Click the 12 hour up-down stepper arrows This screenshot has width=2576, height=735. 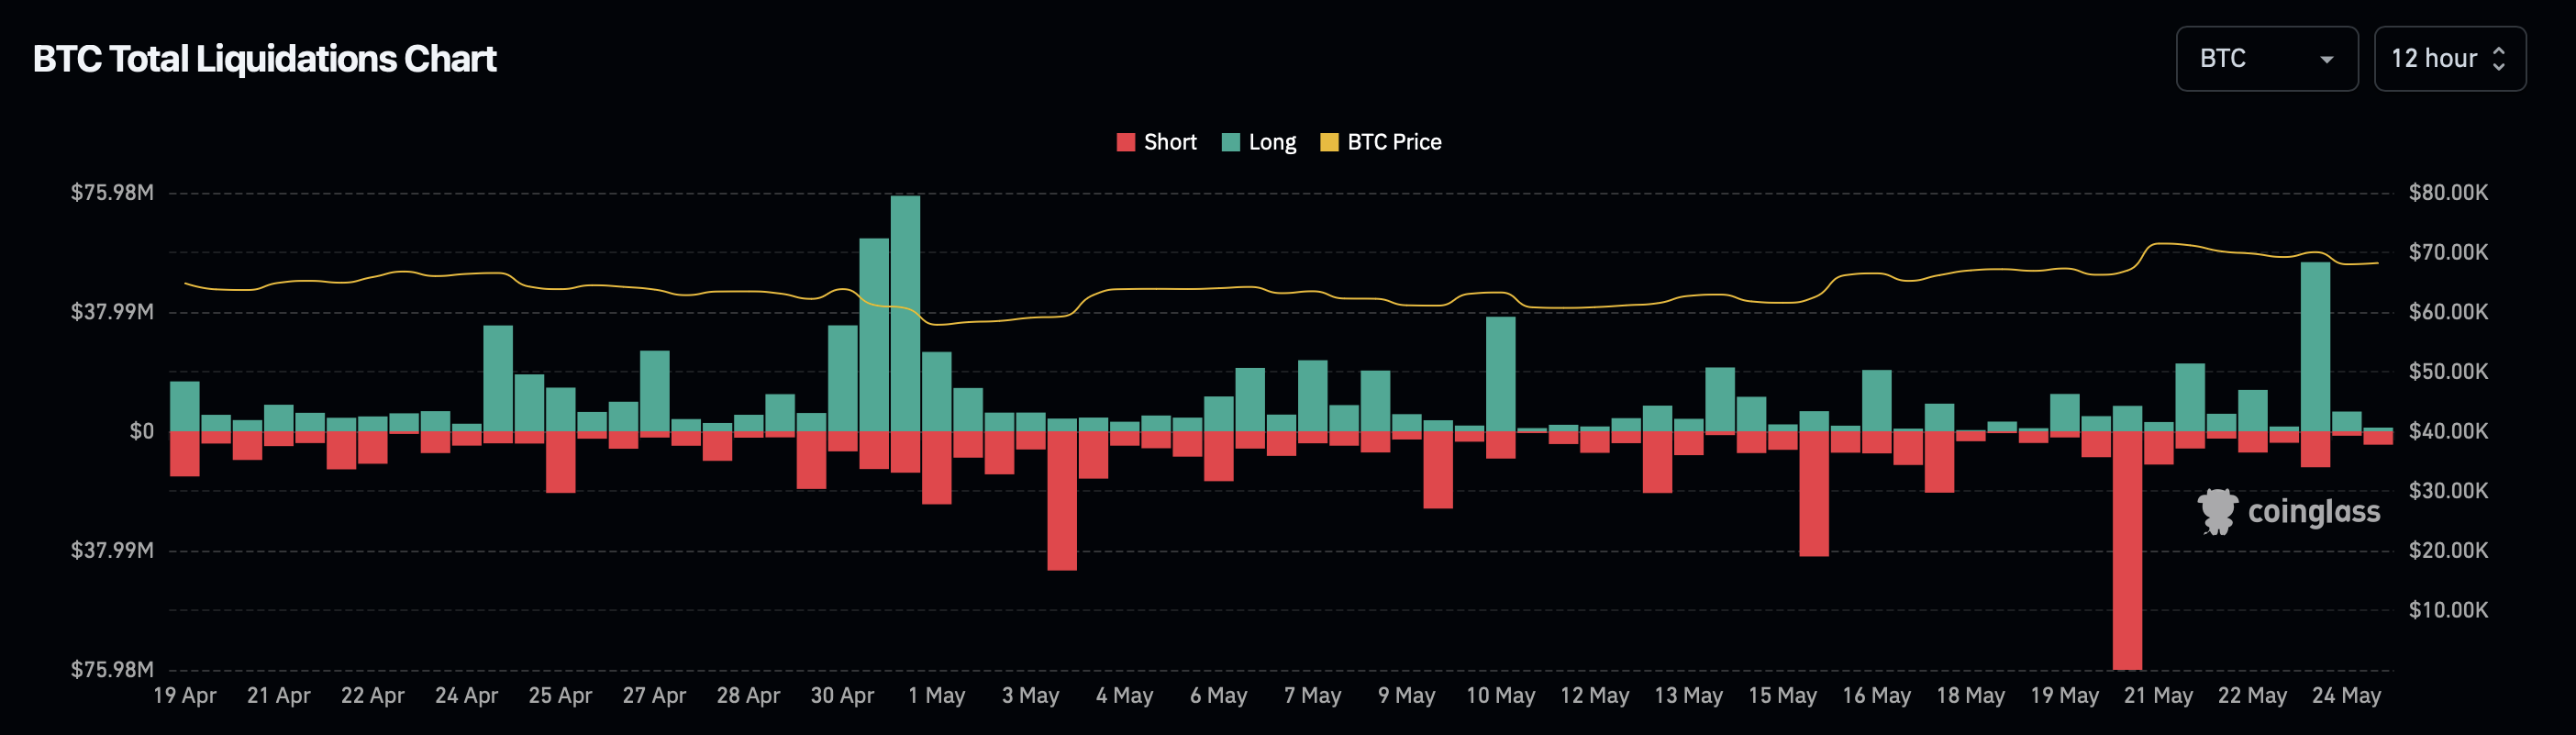tap(2498, 59)
